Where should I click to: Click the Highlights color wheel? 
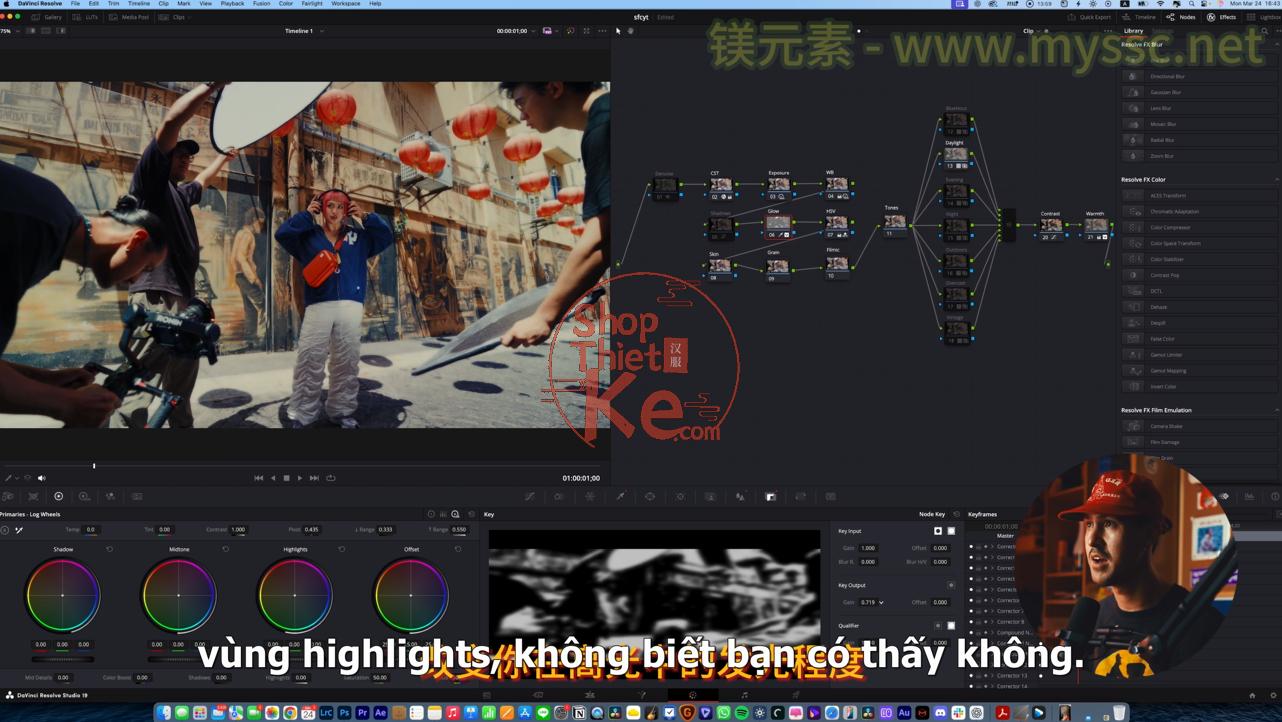(x=295, y=596)
